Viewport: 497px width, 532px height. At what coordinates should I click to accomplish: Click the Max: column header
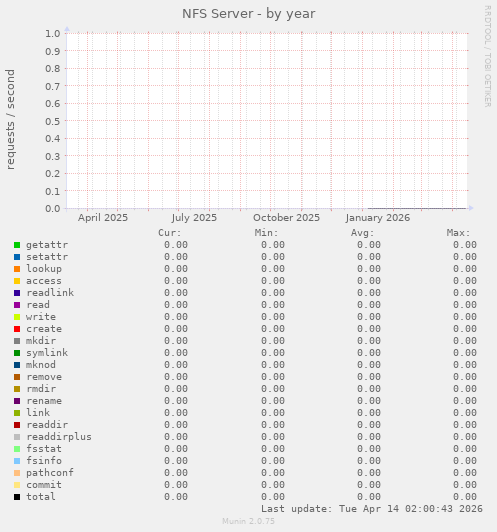coord(458,233)
